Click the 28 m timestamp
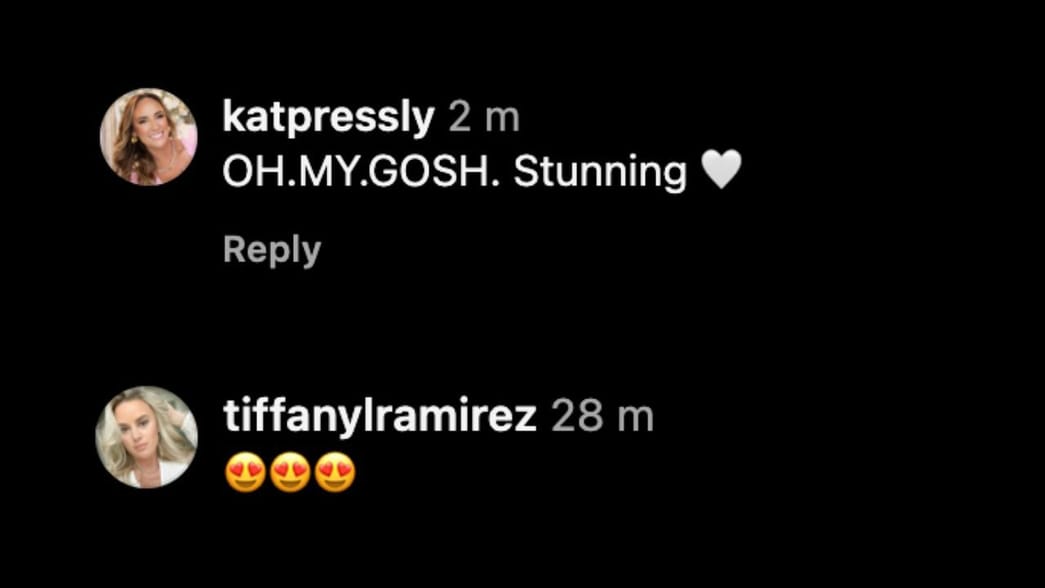Screen dimensions: 1045x588 (x=602, y=416)
